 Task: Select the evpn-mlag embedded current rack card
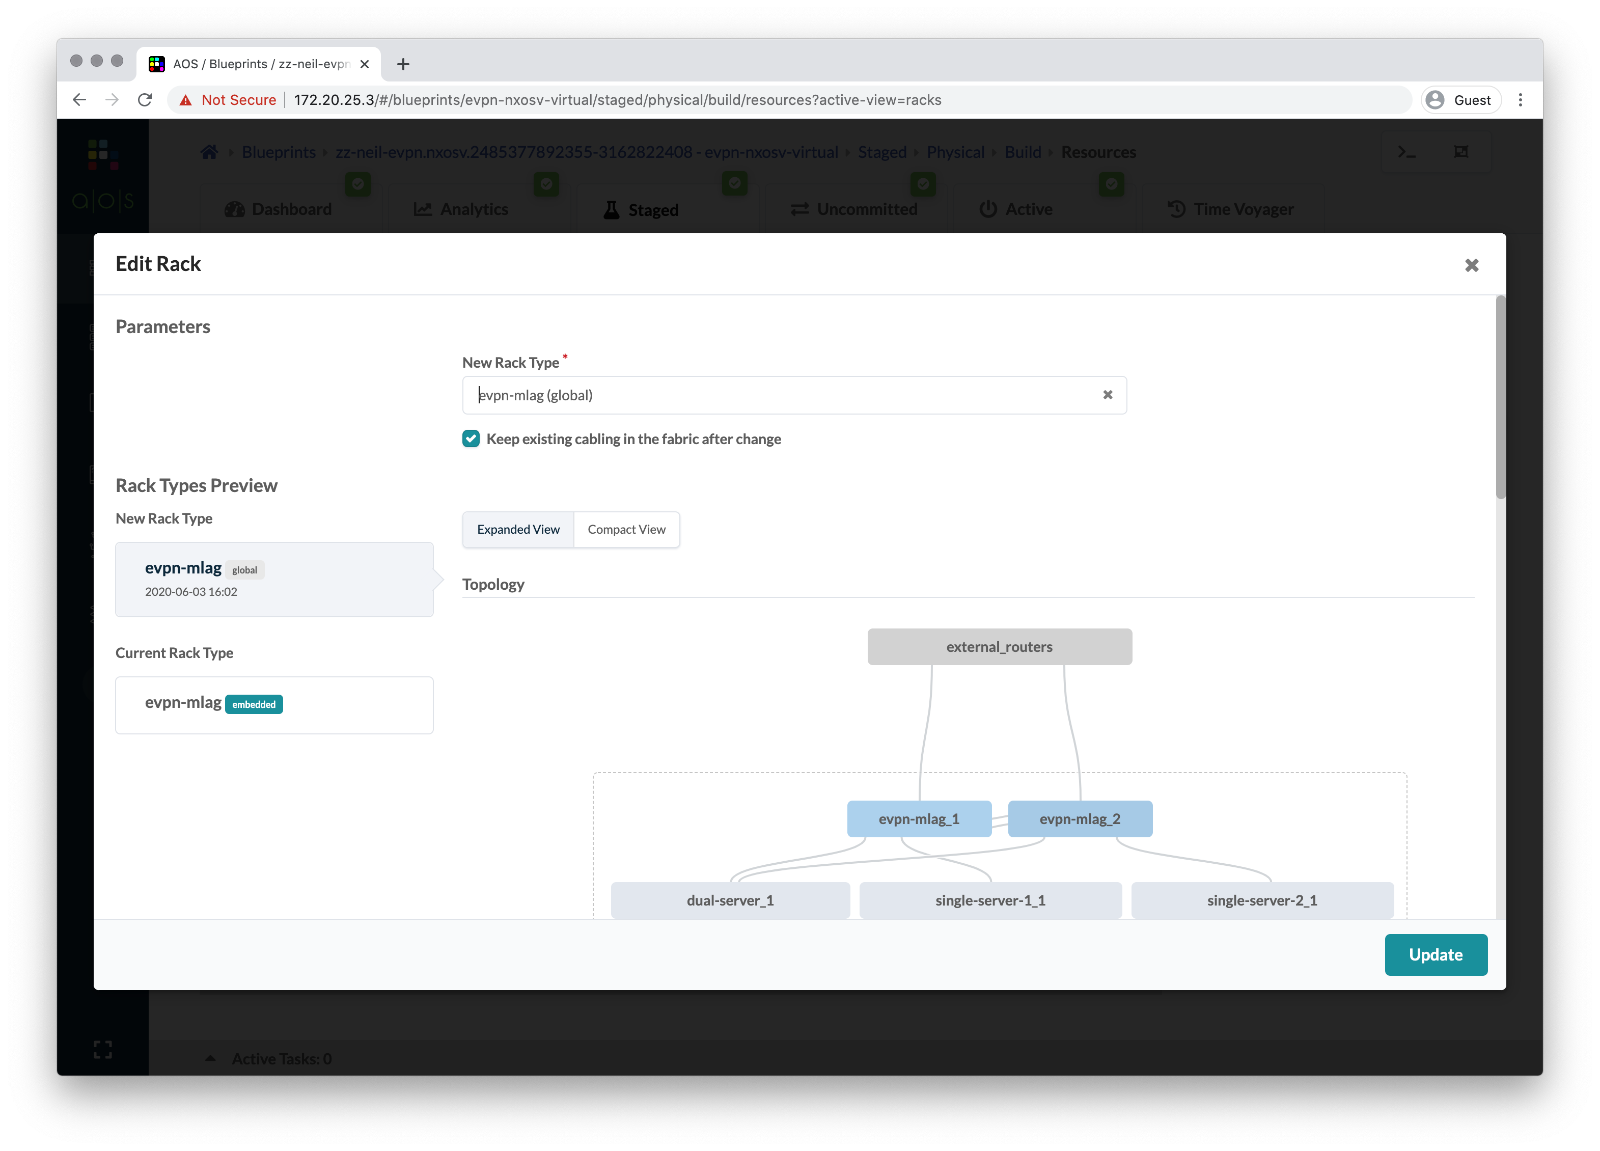[274, 705]
